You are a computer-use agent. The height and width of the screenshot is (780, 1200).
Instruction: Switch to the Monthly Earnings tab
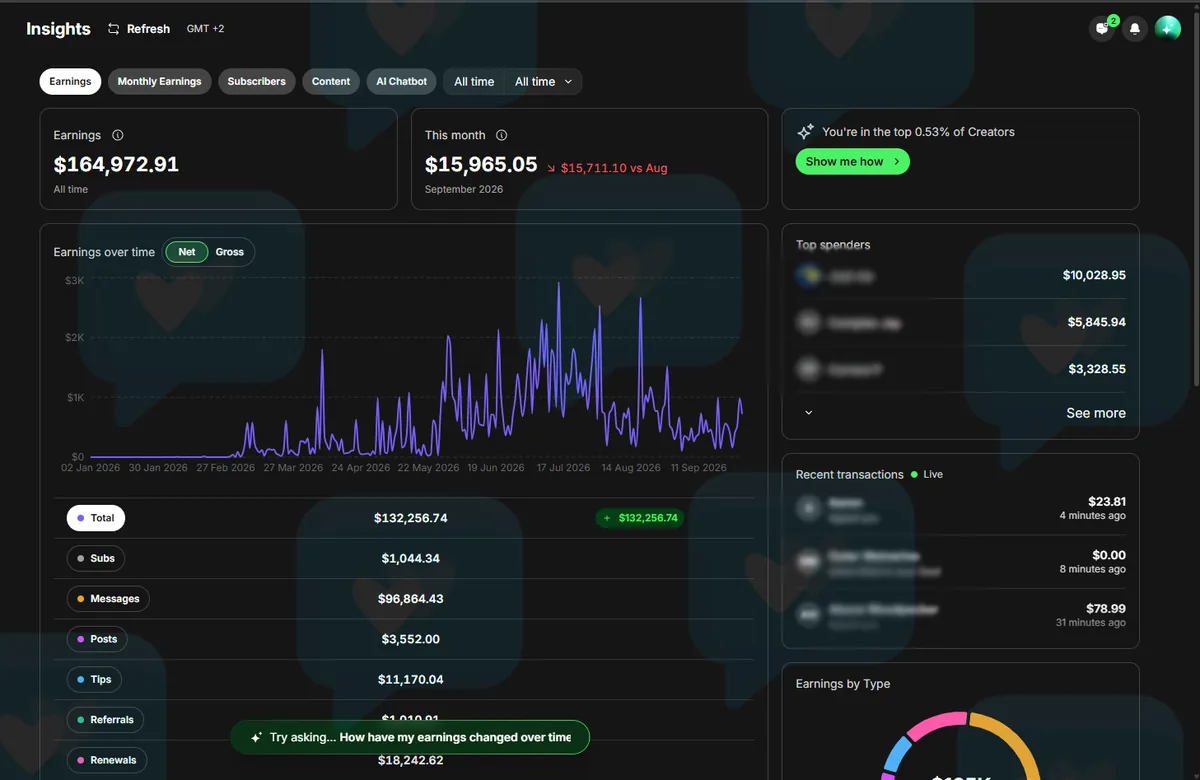(160, 82)
